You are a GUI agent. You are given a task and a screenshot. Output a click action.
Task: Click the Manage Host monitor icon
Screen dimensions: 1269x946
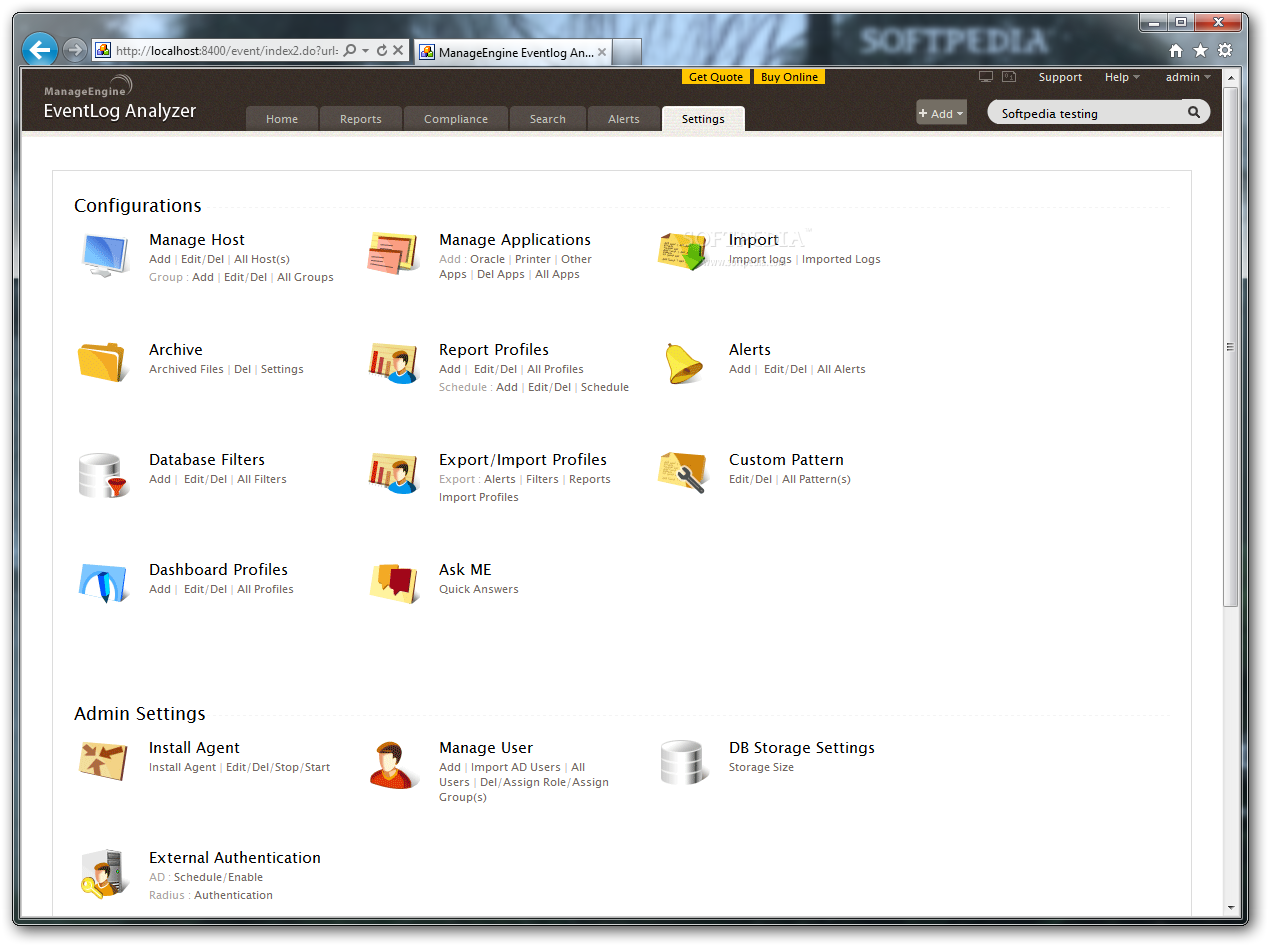(x=105, y=256)
